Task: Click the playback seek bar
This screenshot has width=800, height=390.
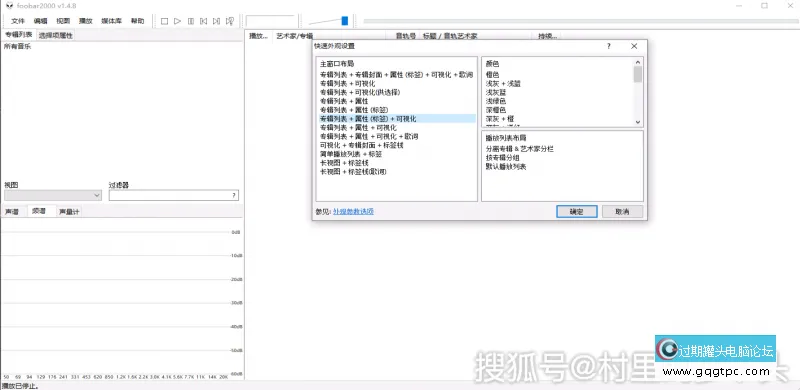Action: click(x=580, y=21)
